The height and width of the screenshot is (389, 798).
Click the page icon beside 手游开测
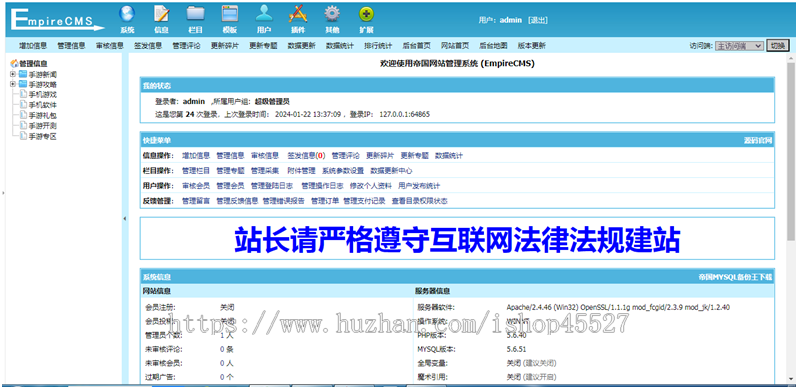(23, 126)
